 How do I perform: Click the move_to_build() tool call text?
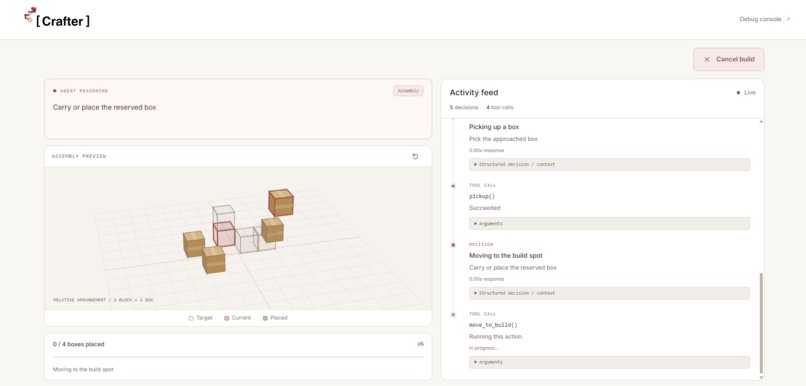493,325
